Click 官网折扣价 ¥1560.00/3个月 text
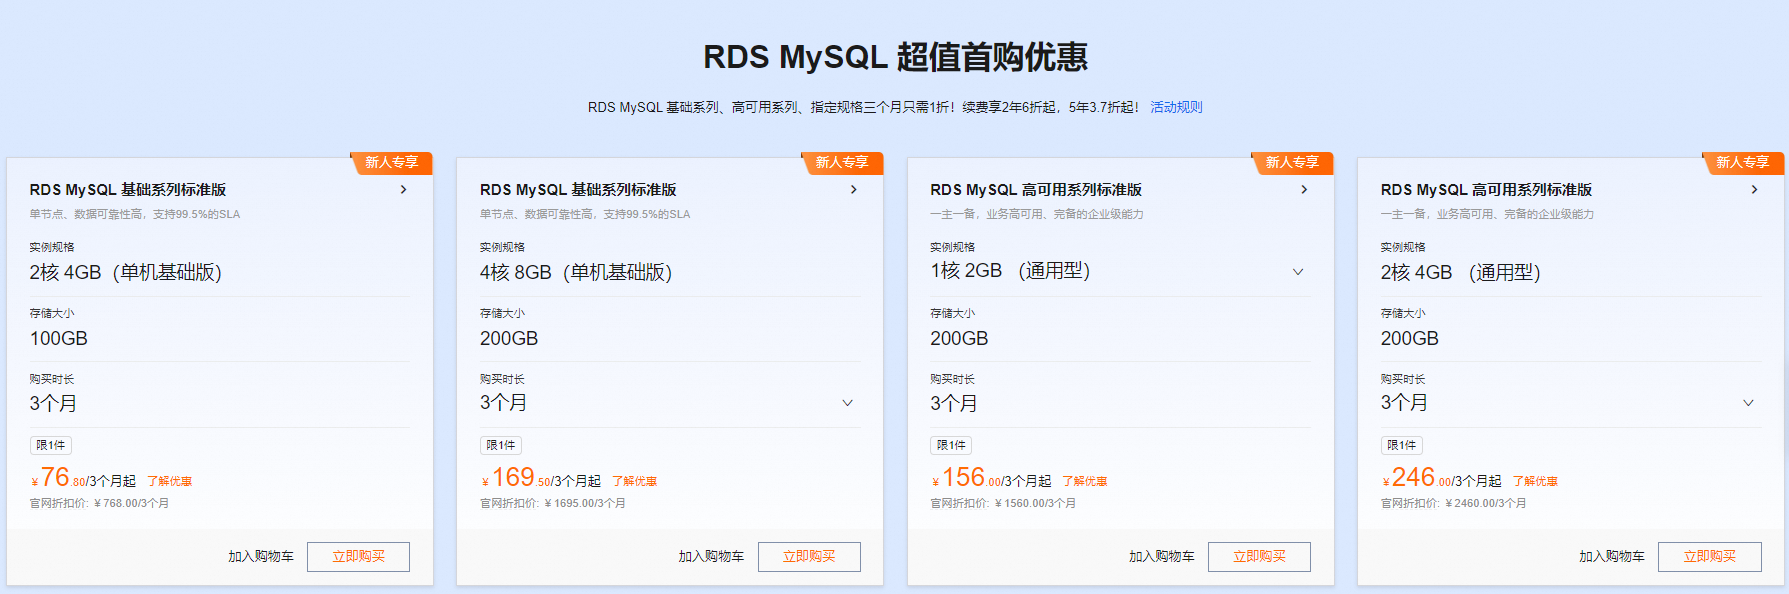This screenshot has width=1789, height=594. click(x=1003, y=504)
